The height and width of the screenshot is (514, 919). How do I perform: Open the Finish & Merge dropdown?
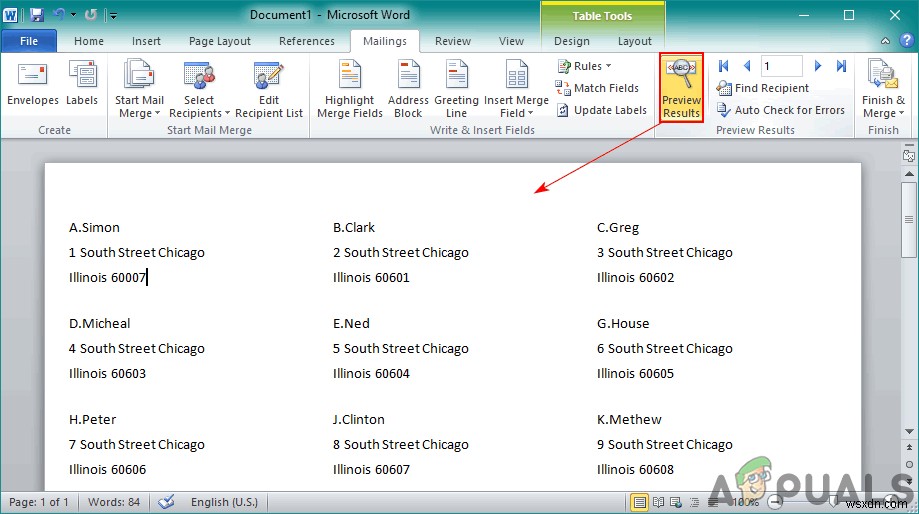(x=883, y=90)
